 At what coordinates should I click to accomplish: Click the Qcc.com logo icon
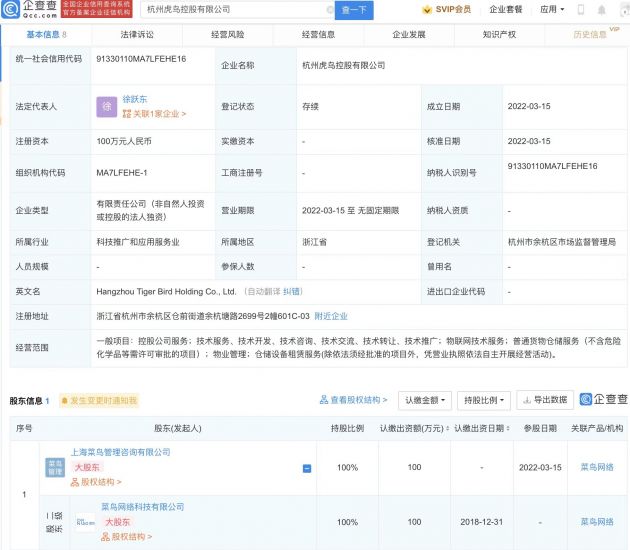pos(10,10)
